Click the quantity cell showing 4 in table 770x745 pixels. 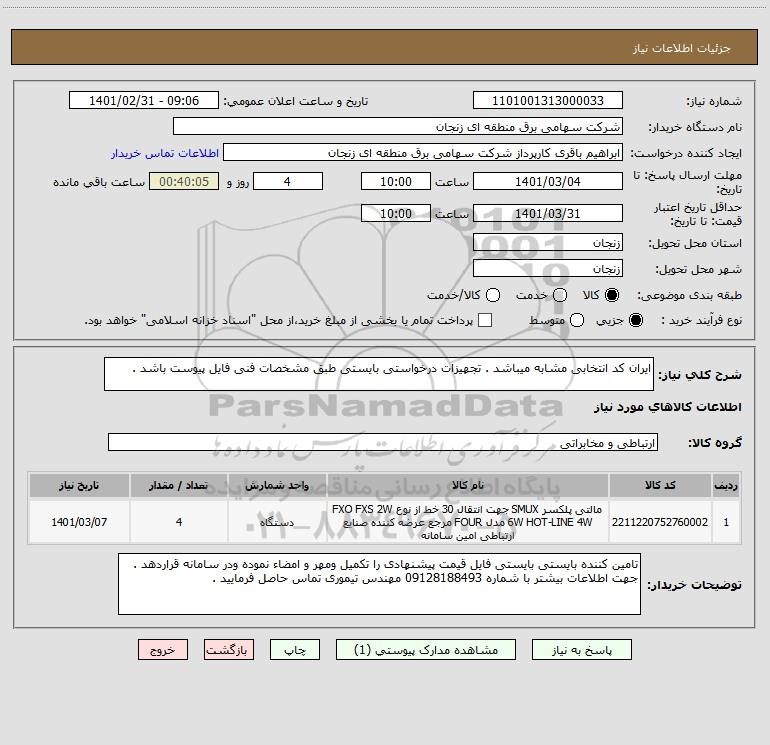[179, 522]
